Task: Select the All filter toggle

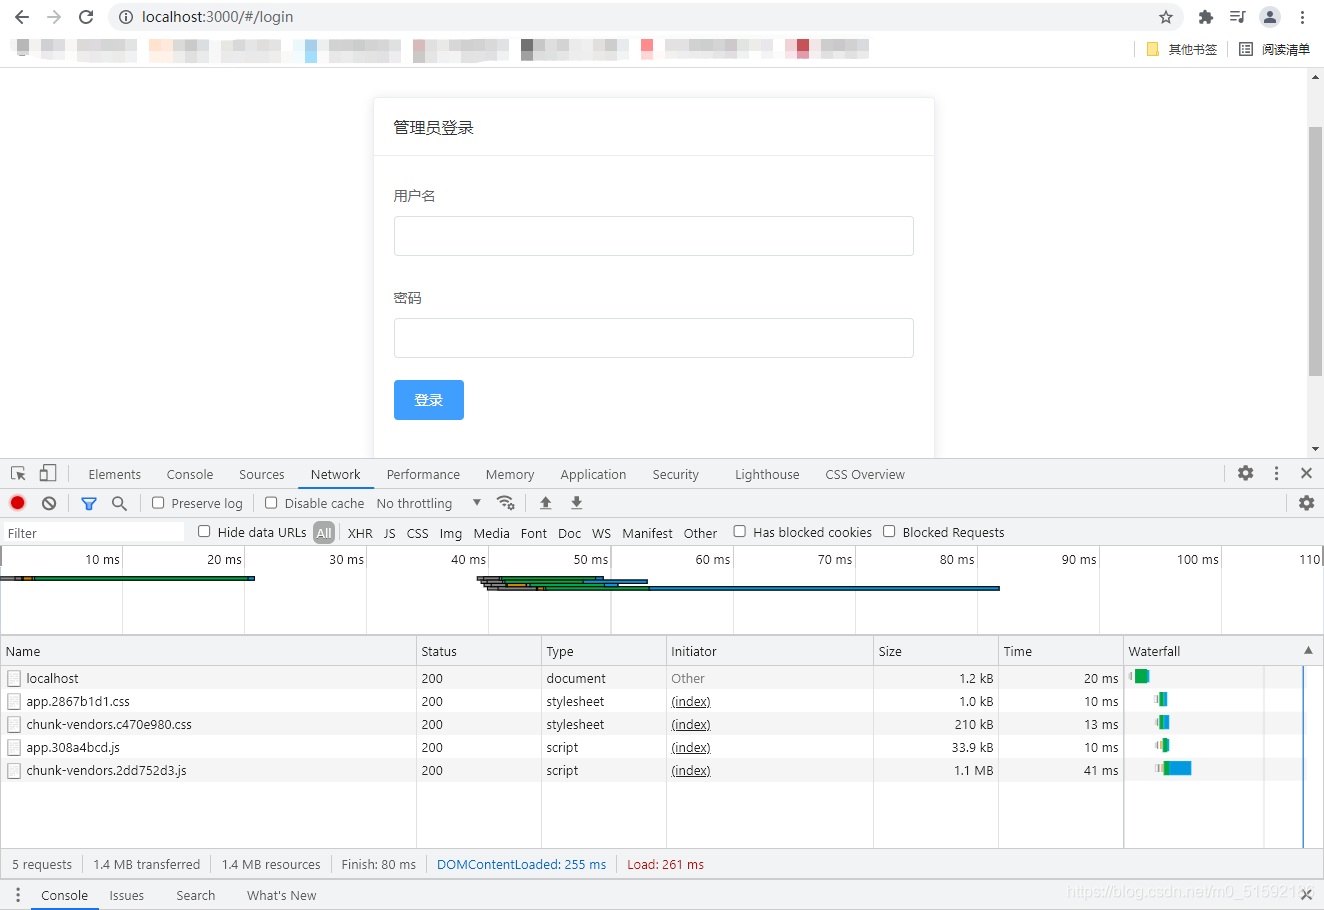Action: click(x=324, y=533)
